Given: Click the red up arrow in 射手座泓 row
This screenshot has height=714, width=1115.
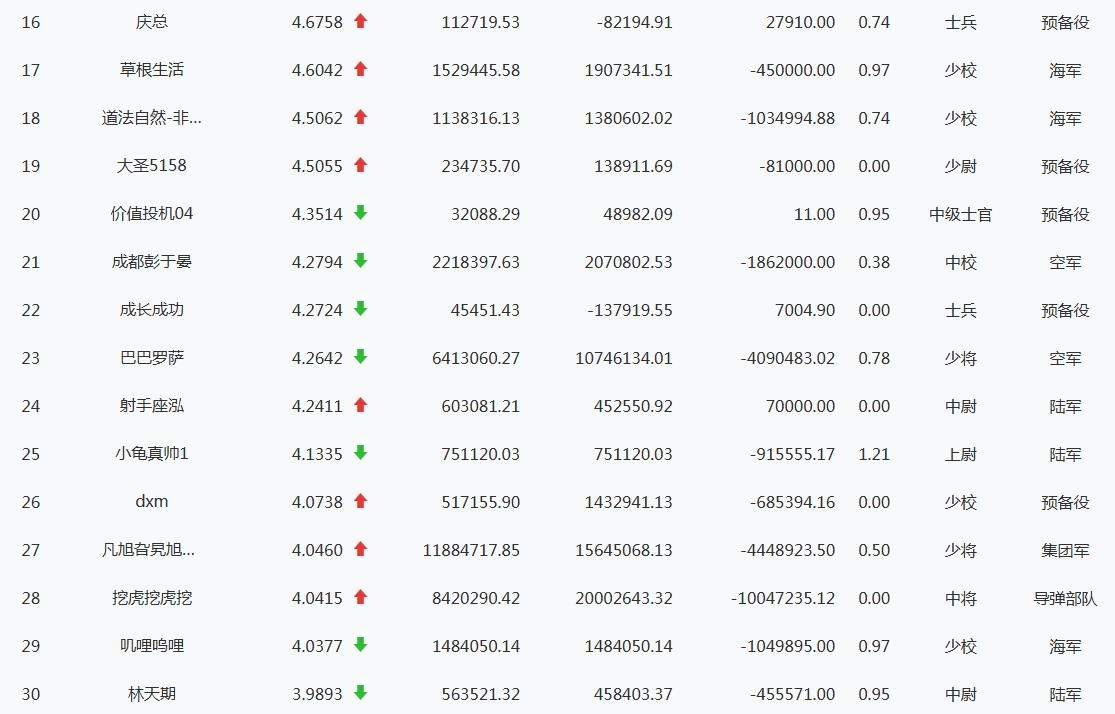Looking at the screenshot, I should point(361,405).
